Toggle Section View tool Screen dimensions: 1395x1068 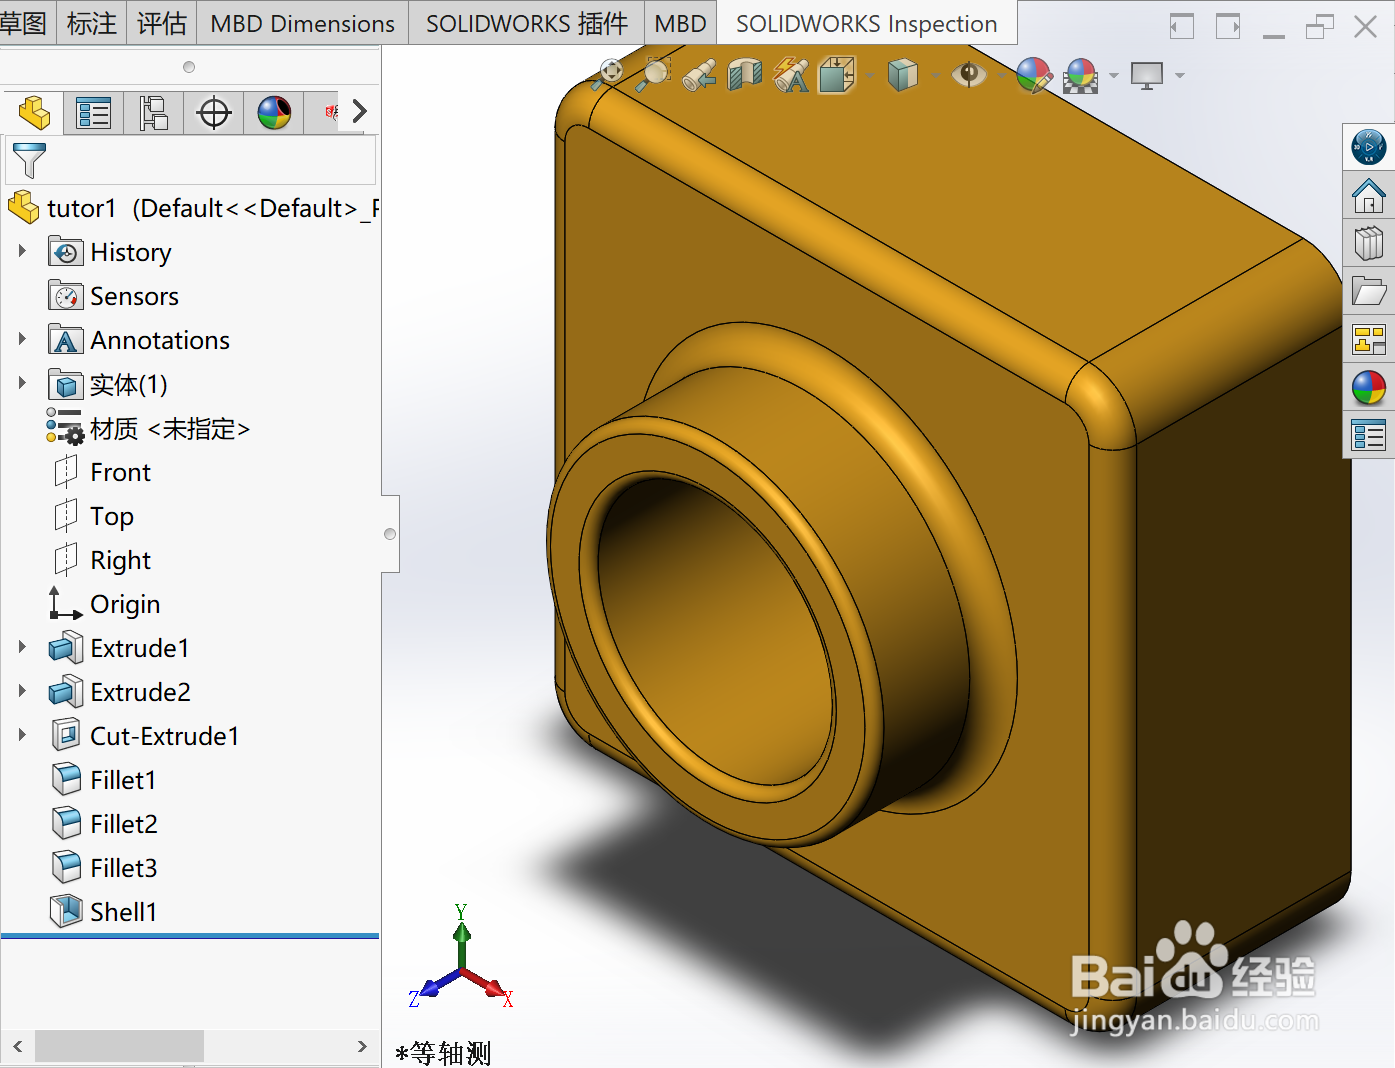pos(745,75)
